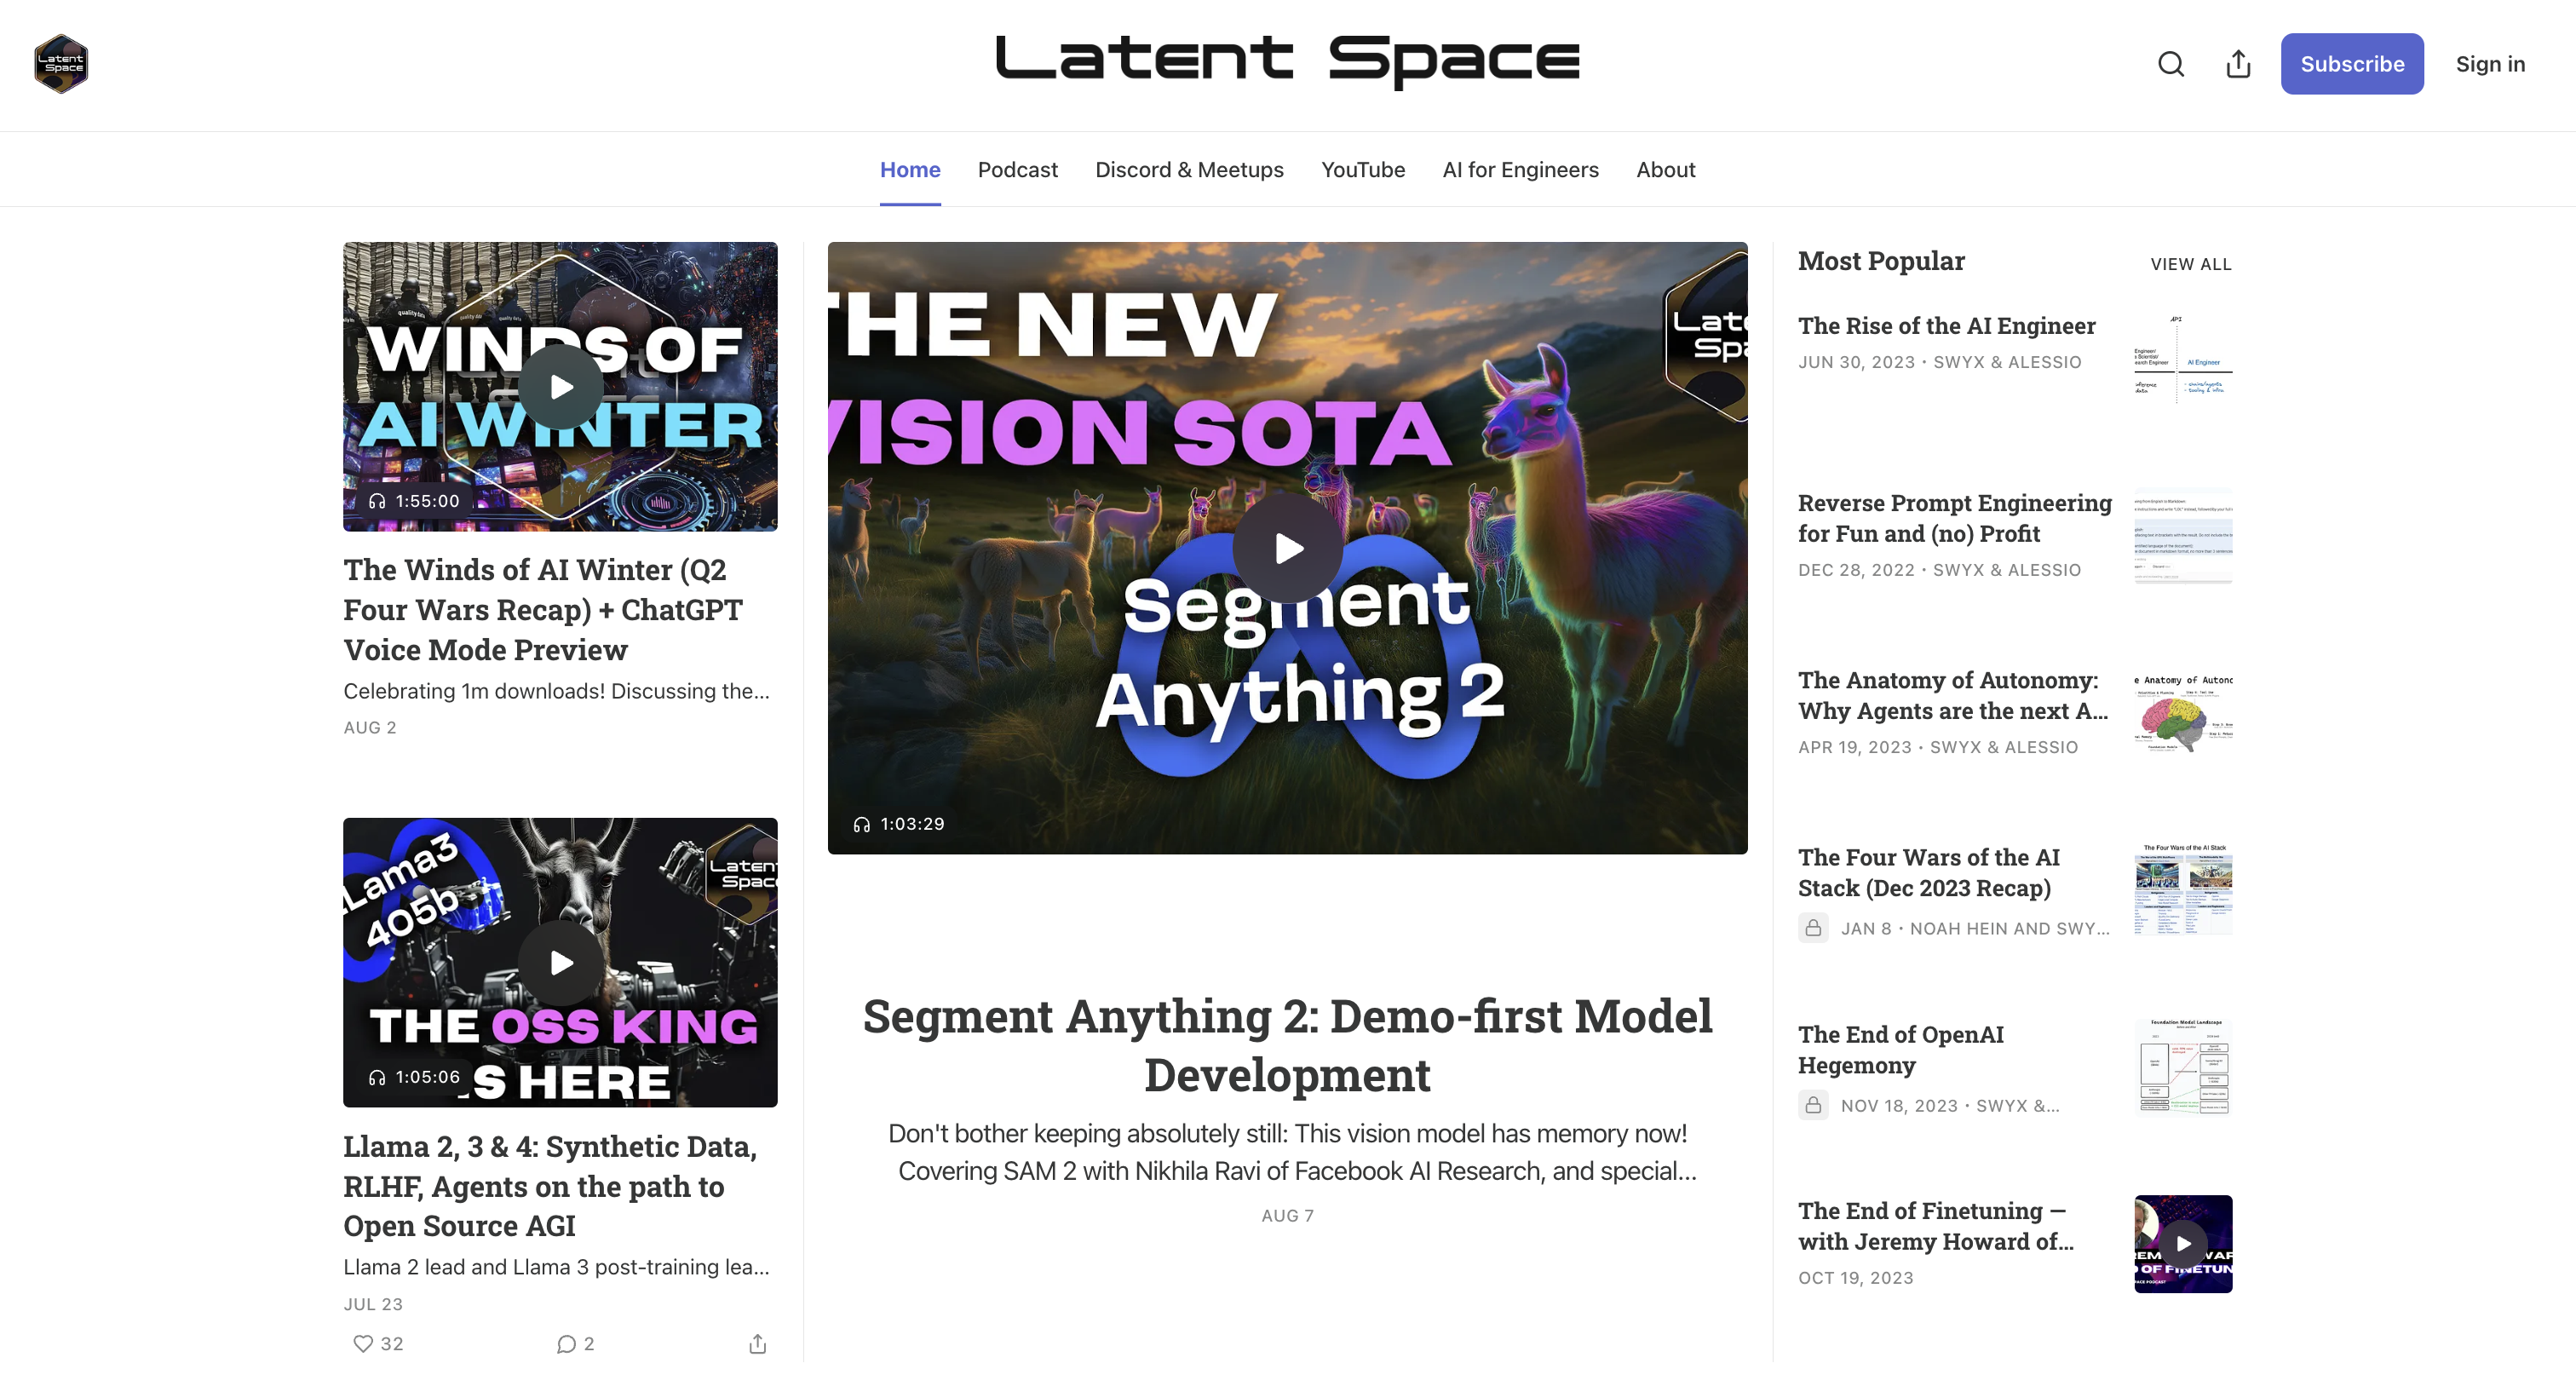Click the share icon in the header
The width and height of the screenshot is (2576, 1392).
point(2238,64)
